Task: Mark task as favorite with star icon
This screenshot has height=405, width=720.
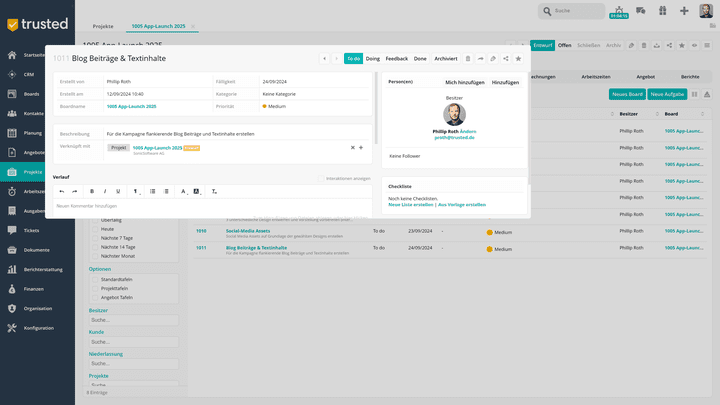Action: tap(518, 59)
